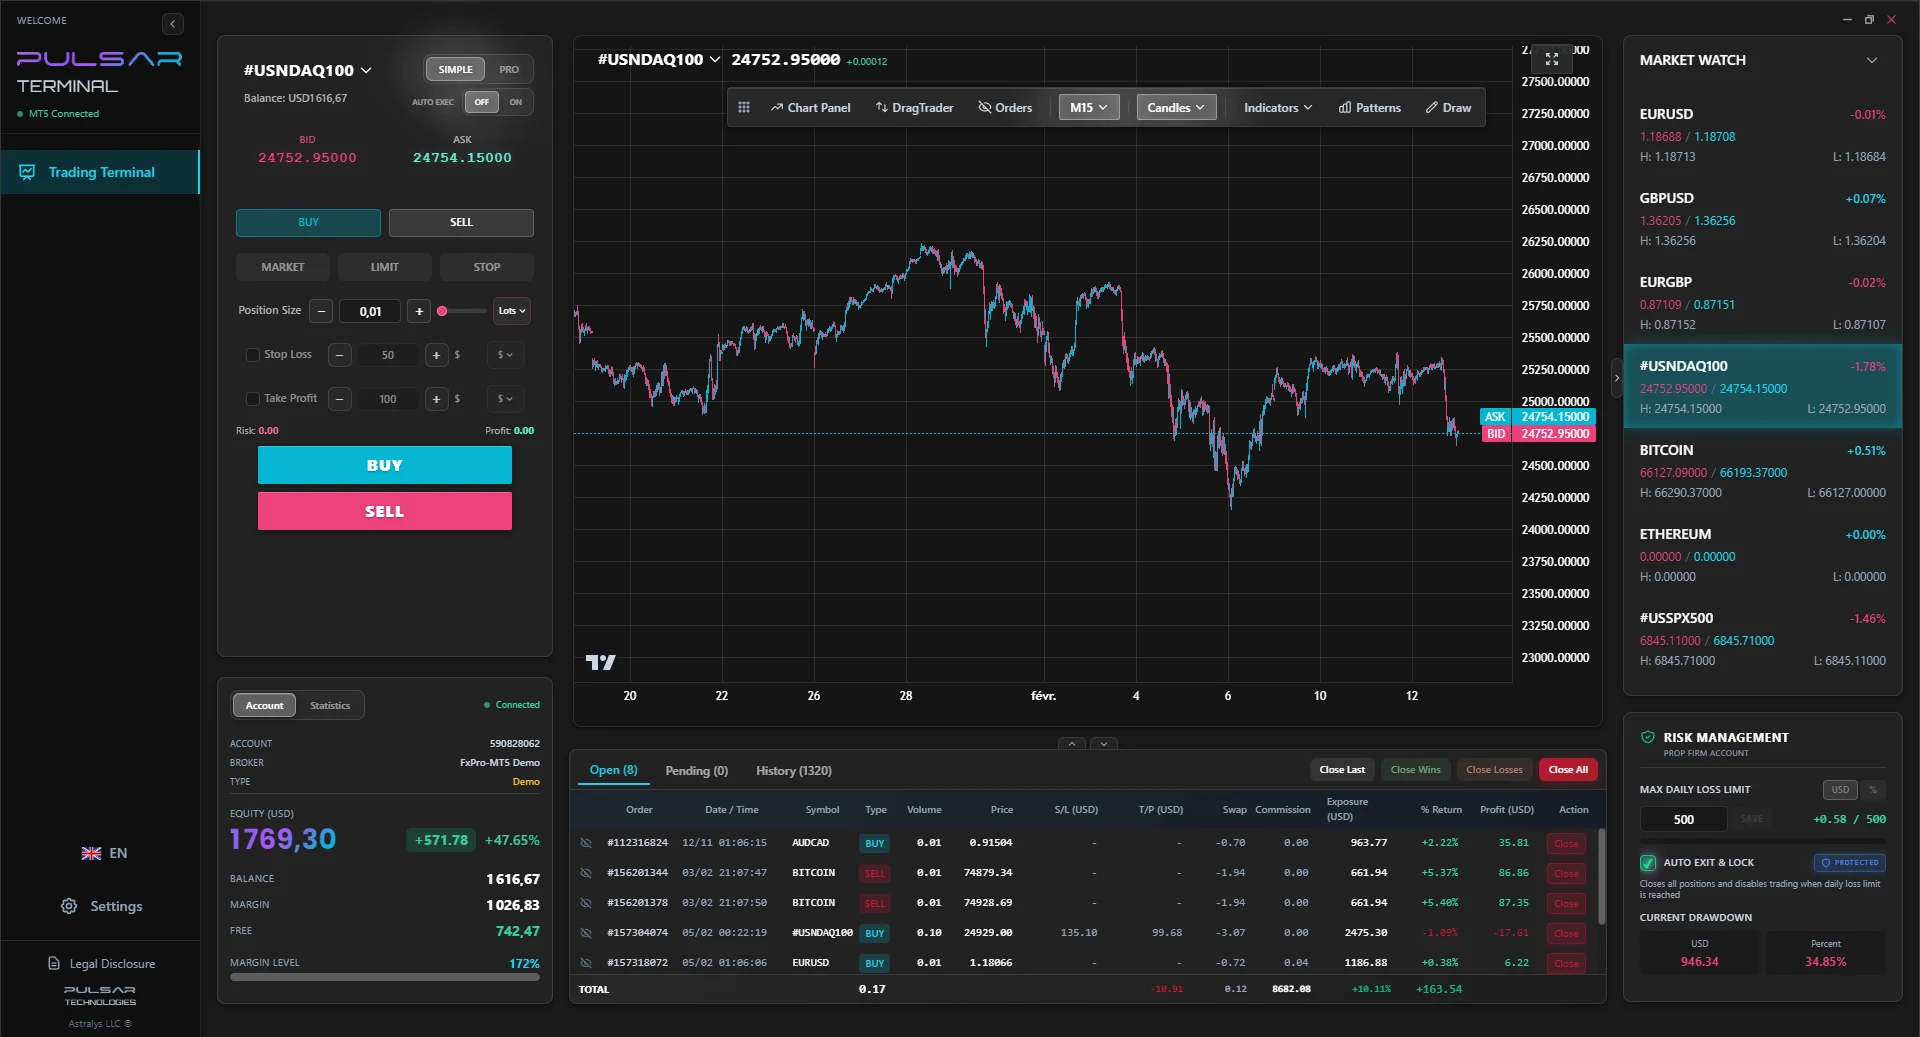This screenshot has height=1037, width=1920.
Task: Click Trading Terminal monitor icon
Action: pos(27,172)
